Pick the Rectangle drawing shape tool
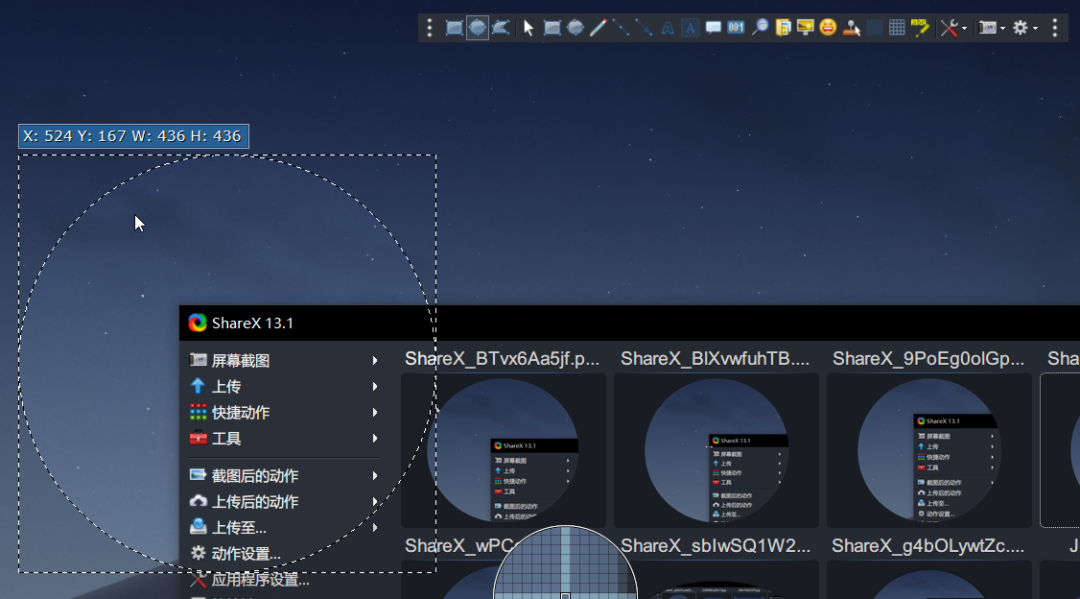The height and width of the screenshot is (599, 1080). pos(552,28)
